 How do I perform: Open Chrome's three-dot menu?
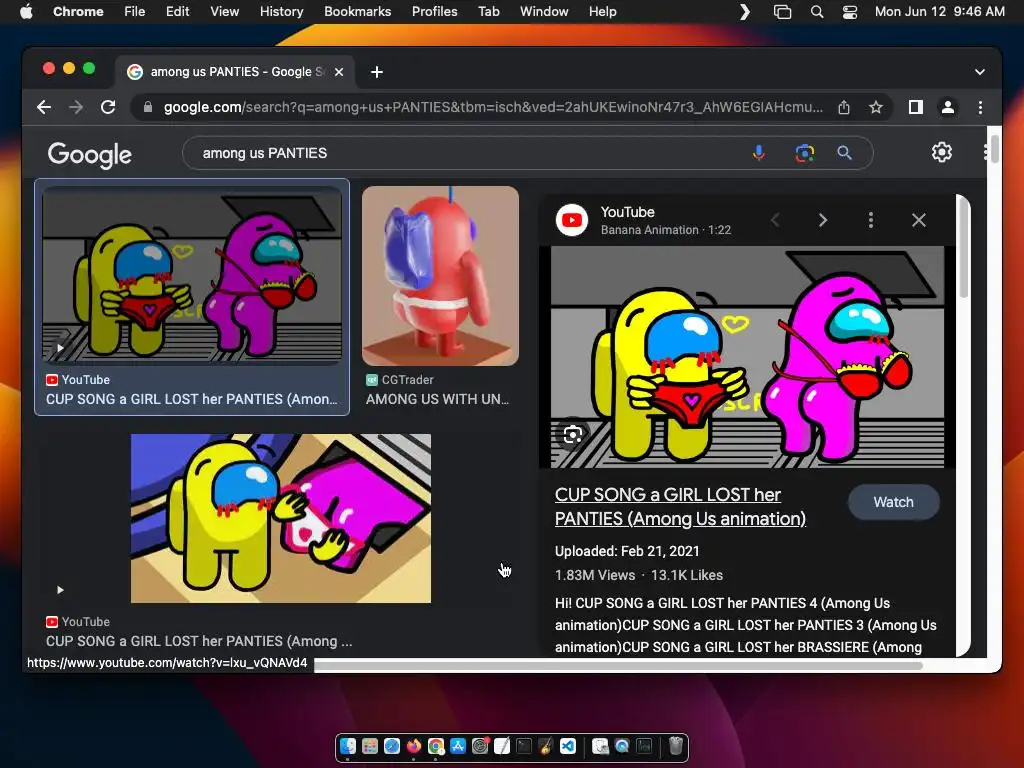click(x=980, y=107)
